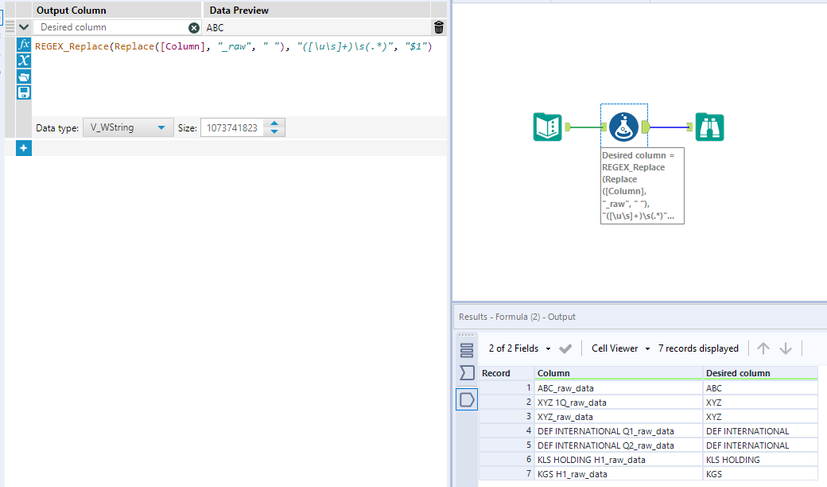Apply the field selection checkmark
827x487 pixels.
[x=565, y=349]
